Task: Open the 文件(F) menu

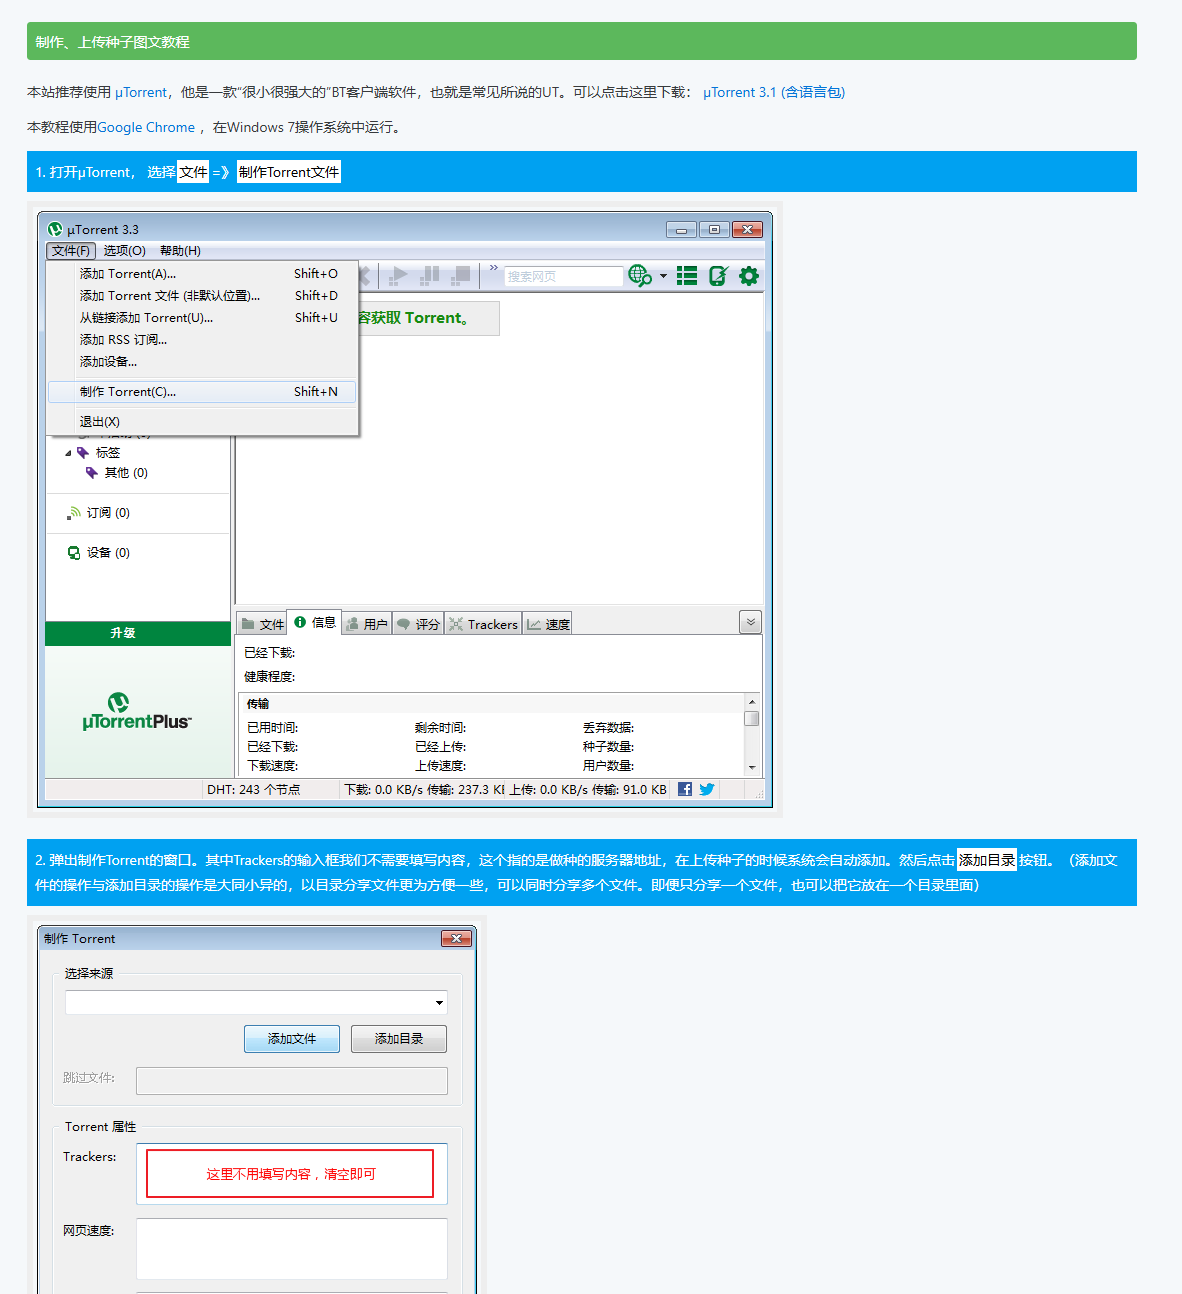Action: (71, 251)
